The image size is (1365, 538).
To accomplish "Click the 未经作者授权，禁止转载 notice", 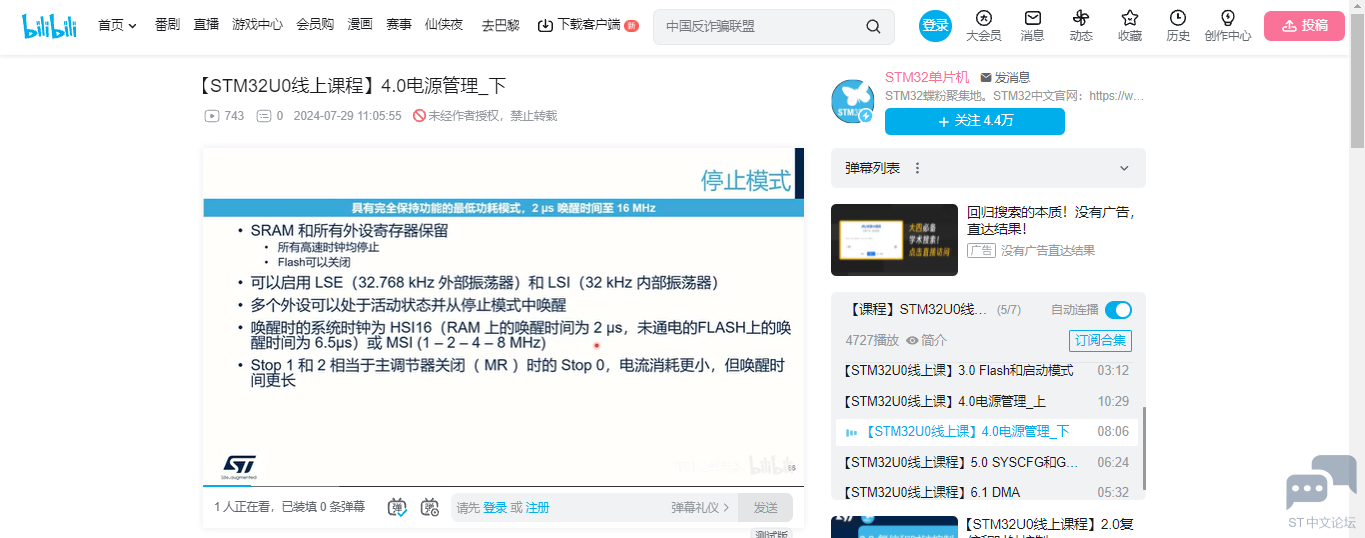I will coord(485,116).
